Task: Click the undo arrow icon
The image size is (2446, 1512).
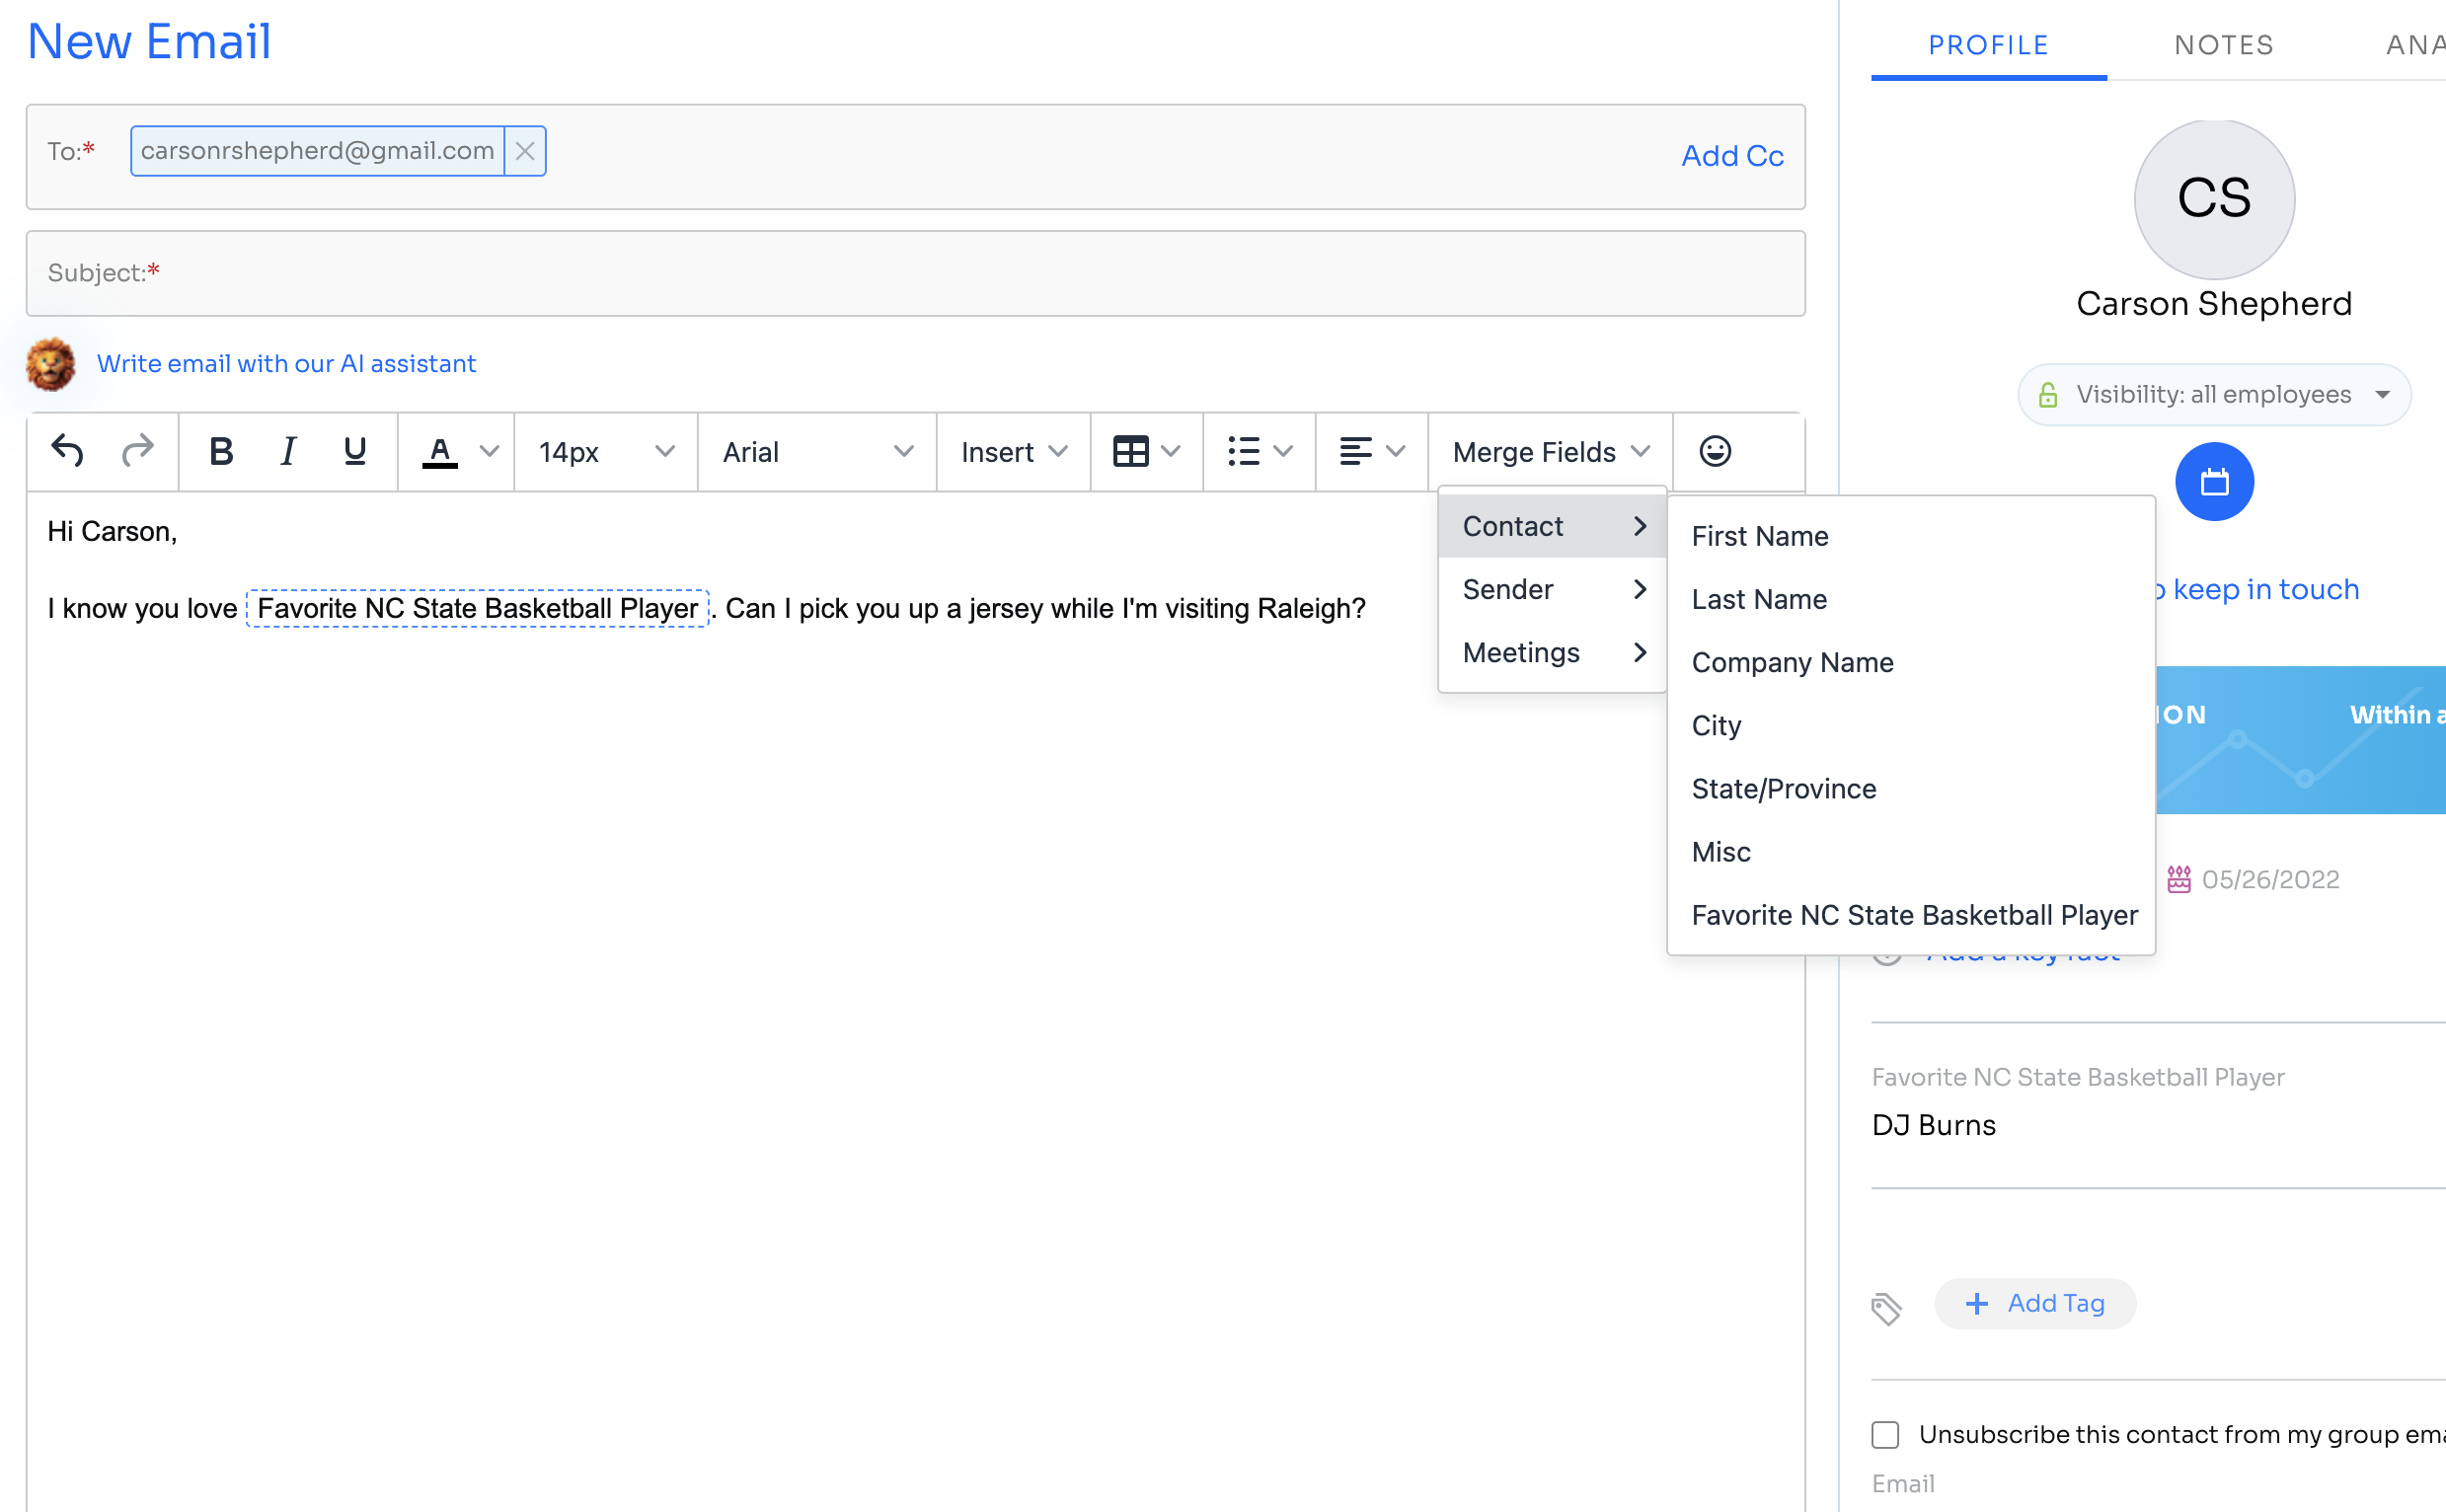Action: [67, 452]
